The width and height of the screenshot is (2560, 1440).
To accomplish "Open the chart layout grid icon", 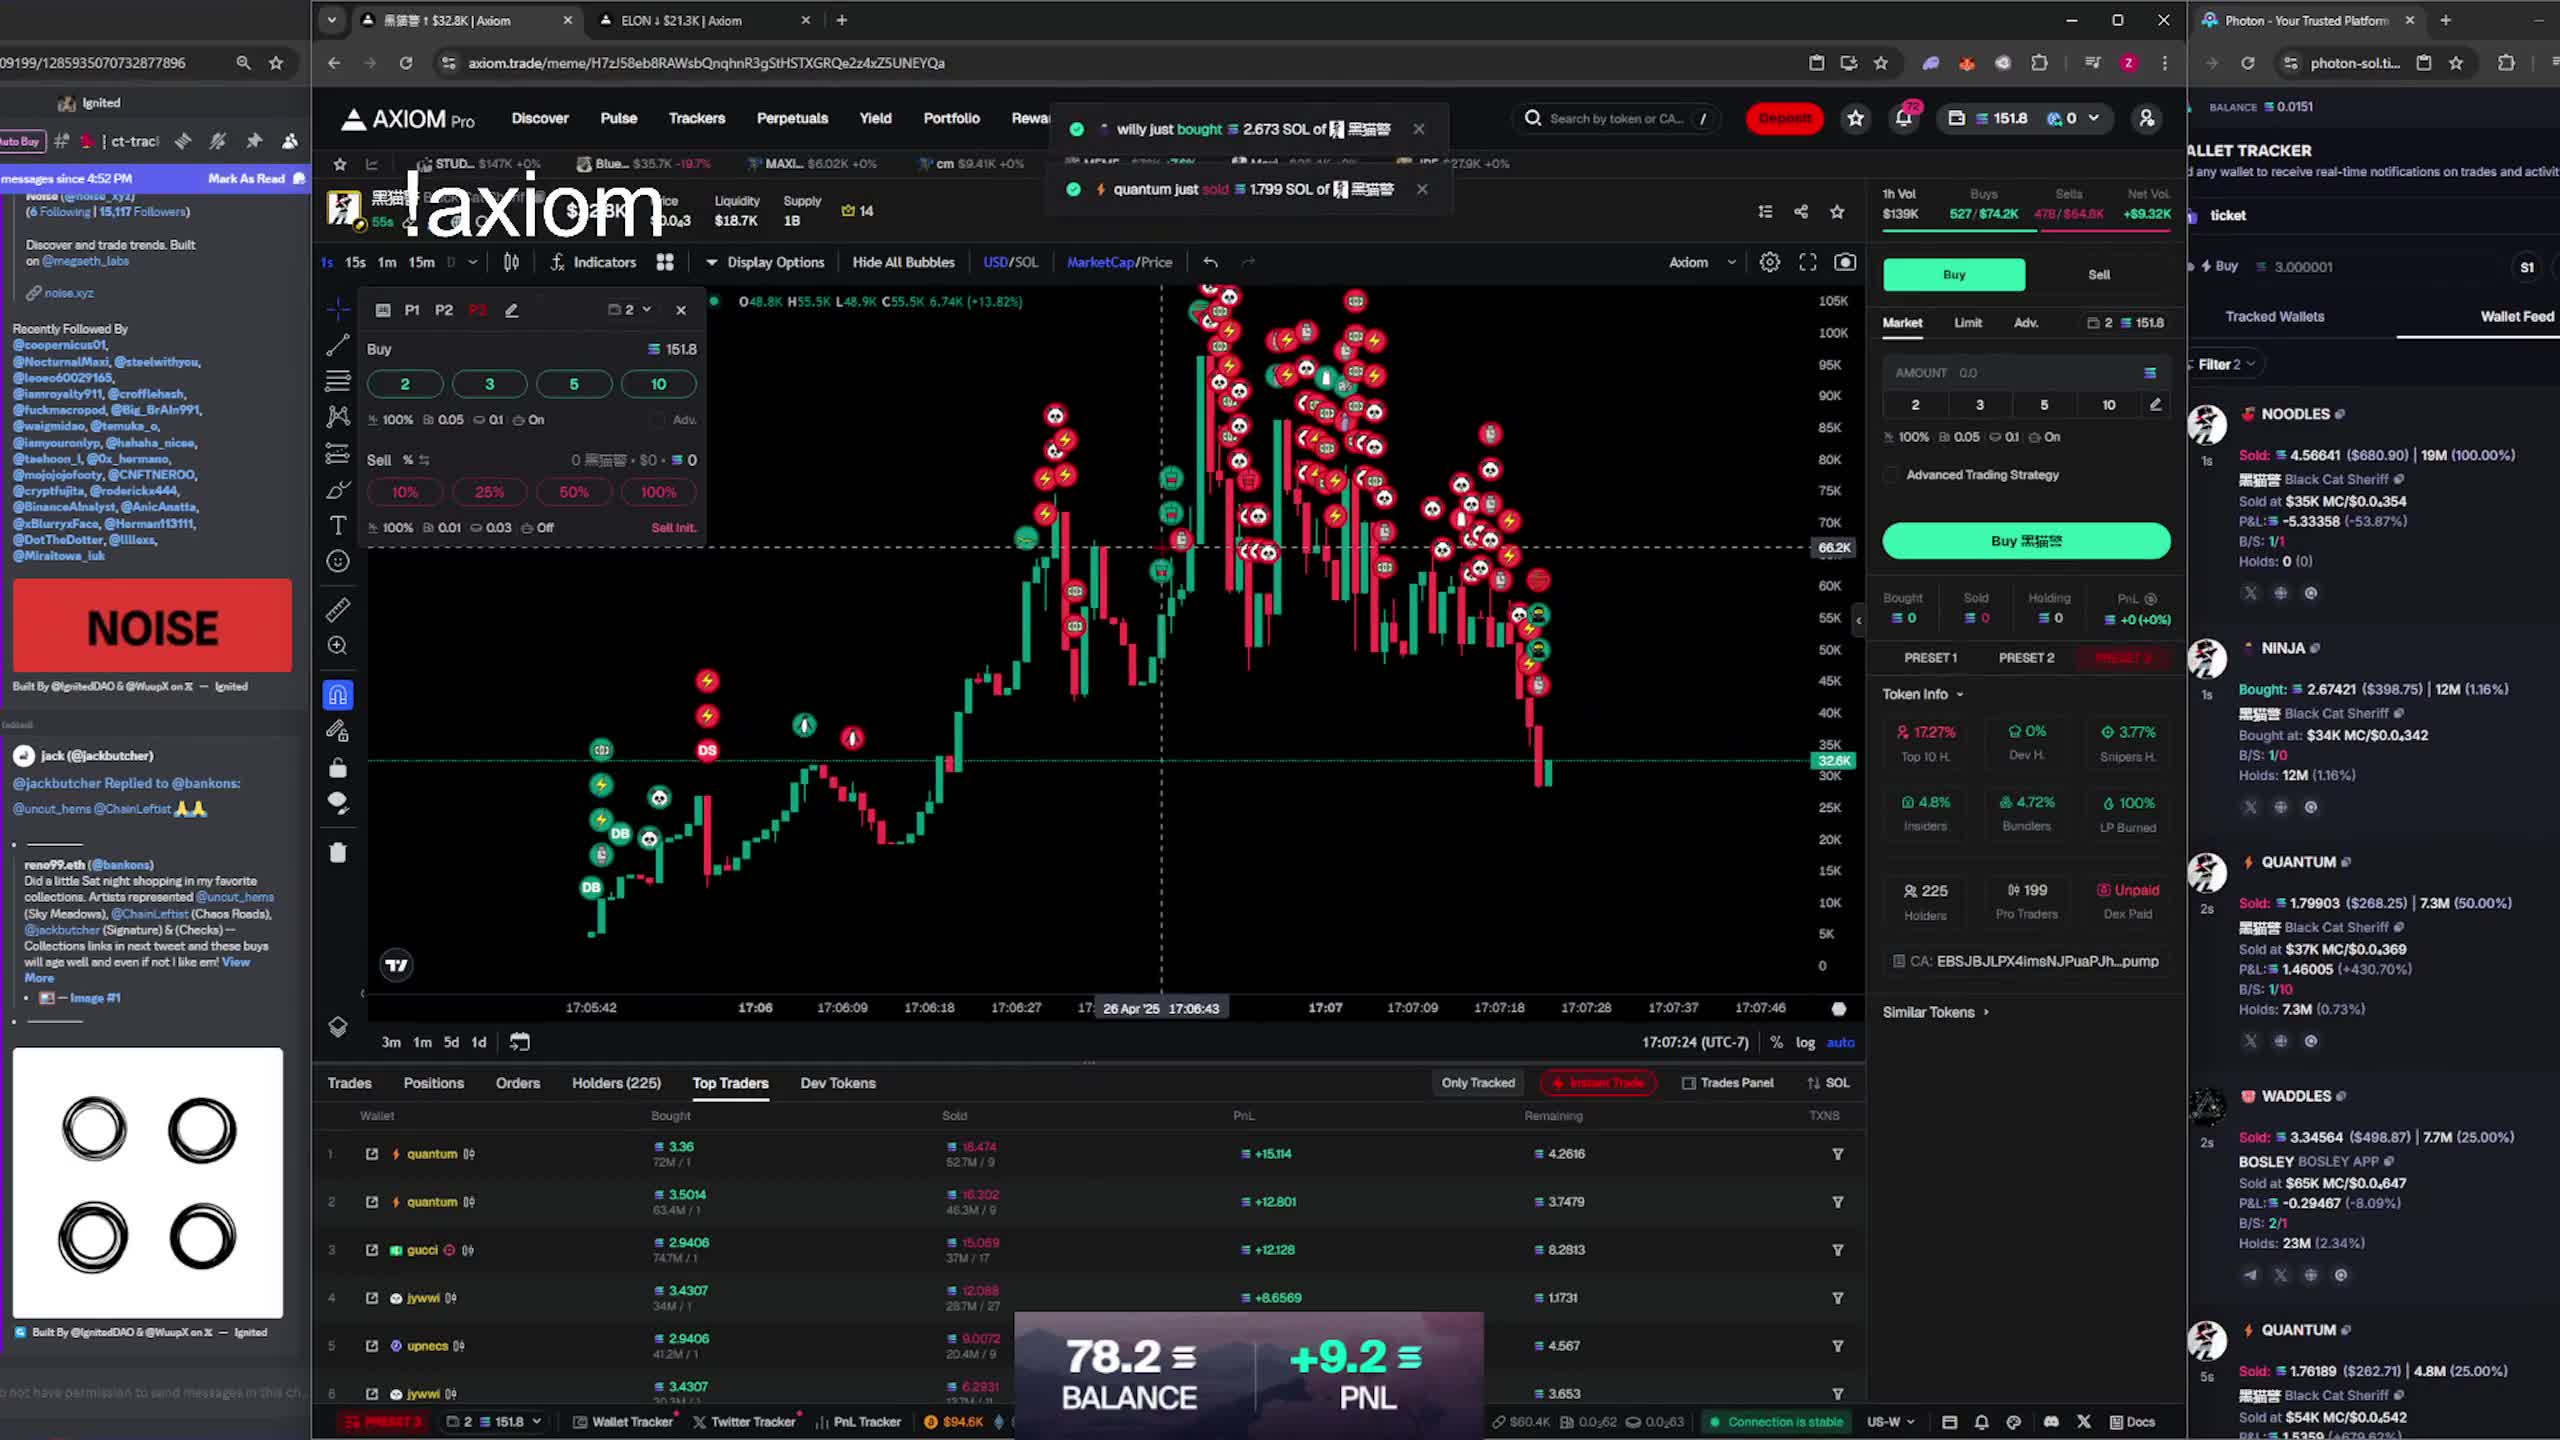I will (665, 262).
